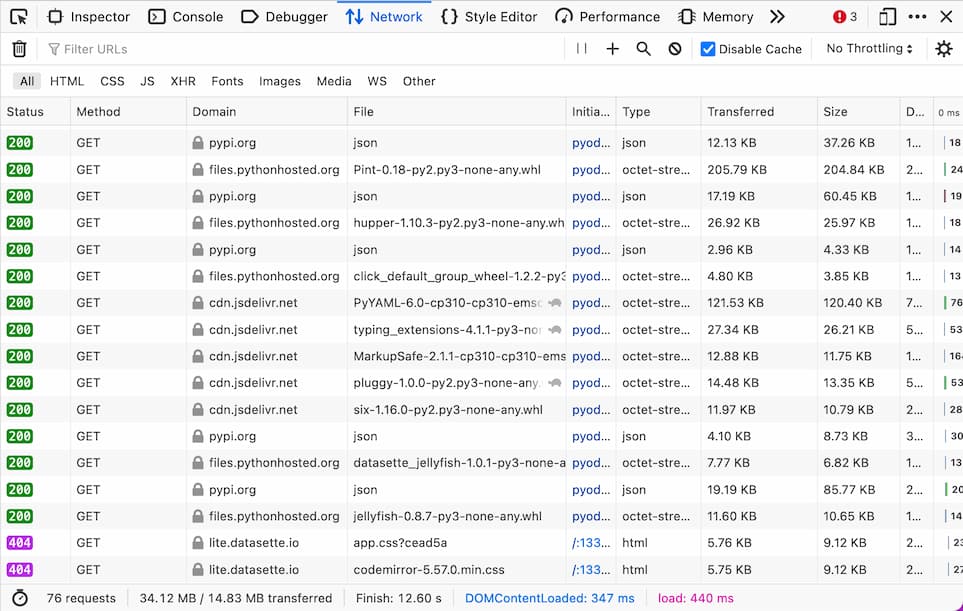Filter requests by Images
This screenshot has height=611, width=963.
click(x=280, y=81)
